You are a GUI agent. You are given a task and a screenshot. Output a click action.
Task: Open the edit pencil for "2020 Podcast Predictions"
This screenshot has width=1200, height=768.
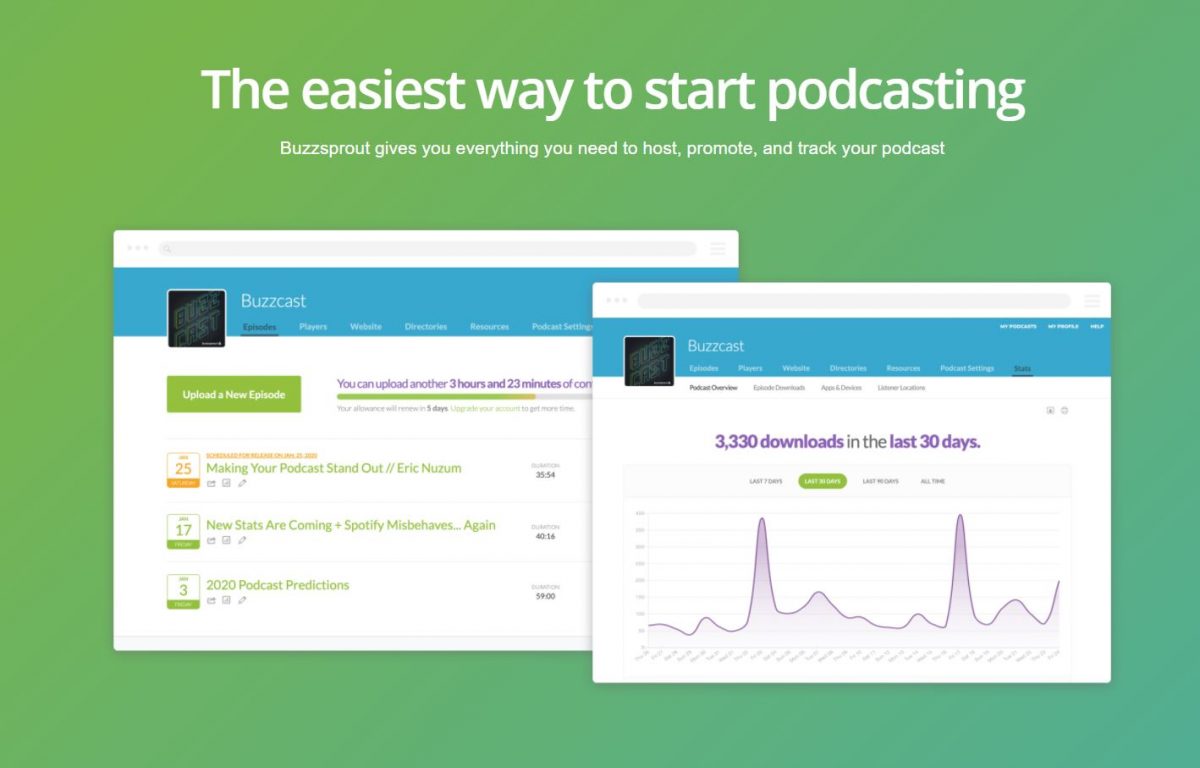242,600
